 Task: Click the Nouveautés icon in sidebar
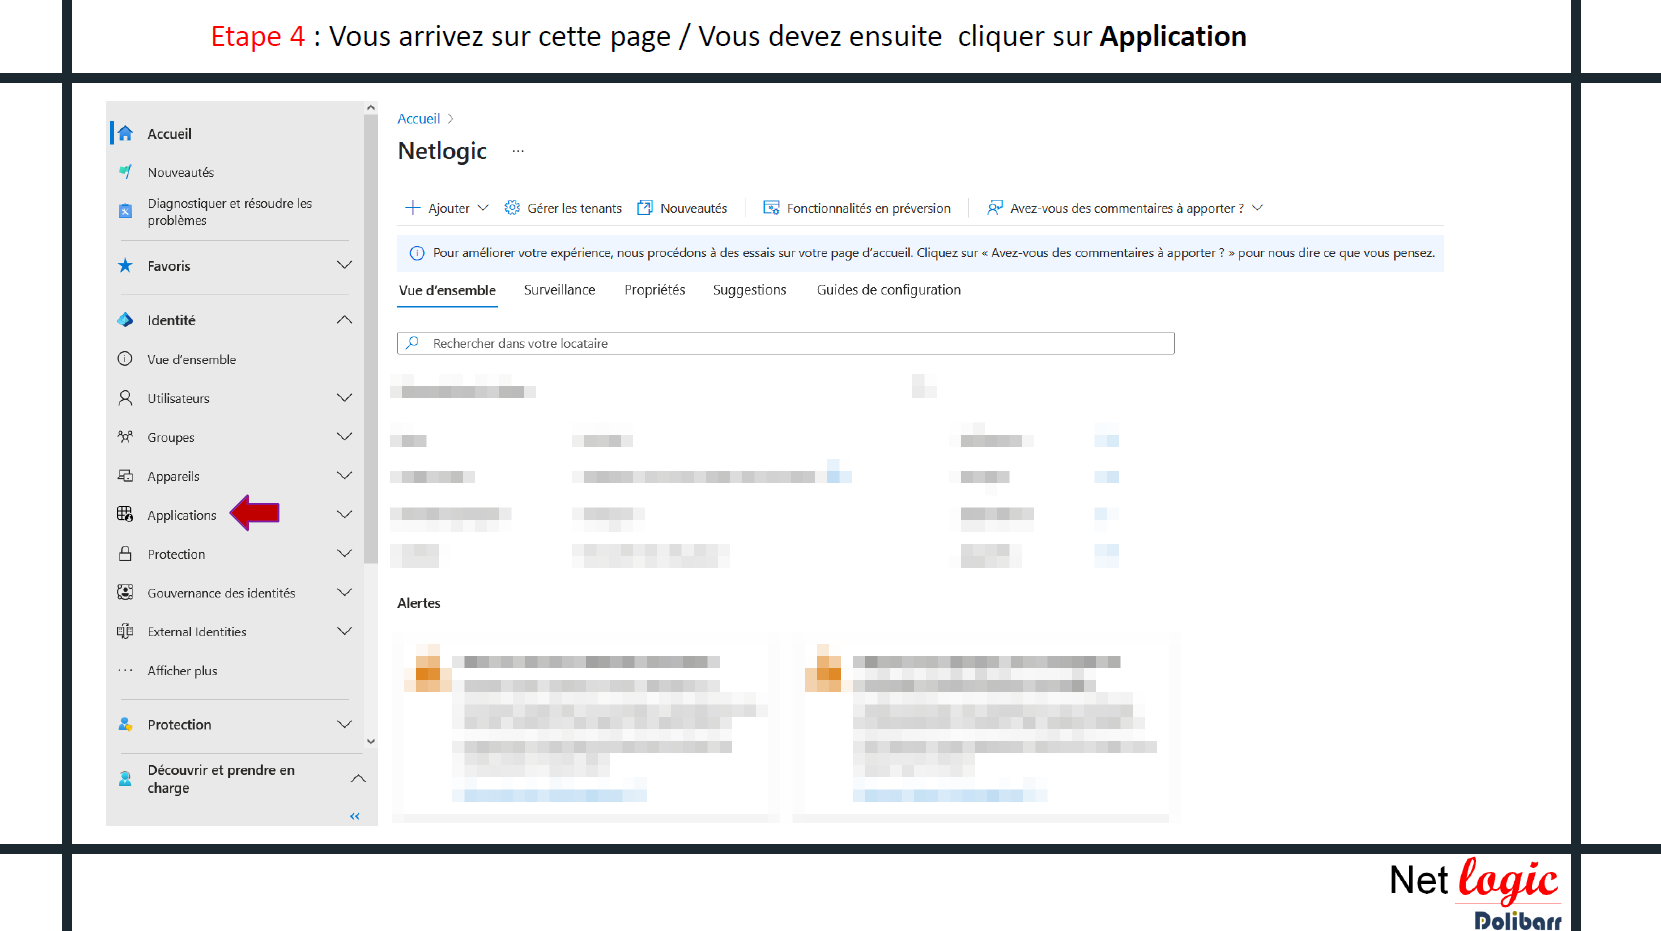(125, 172)
